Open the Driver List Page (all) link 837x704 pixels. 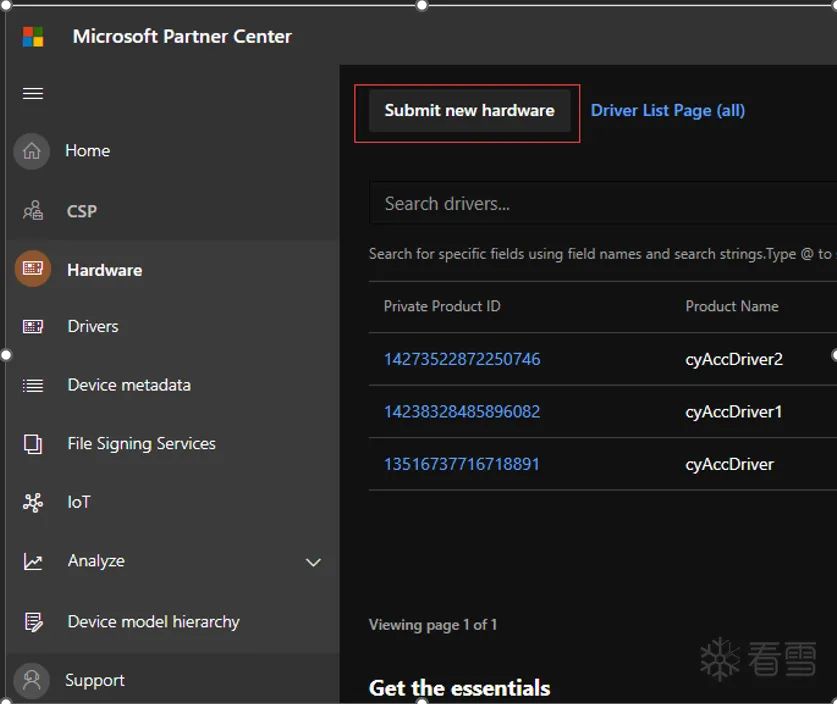click(667, 111)
